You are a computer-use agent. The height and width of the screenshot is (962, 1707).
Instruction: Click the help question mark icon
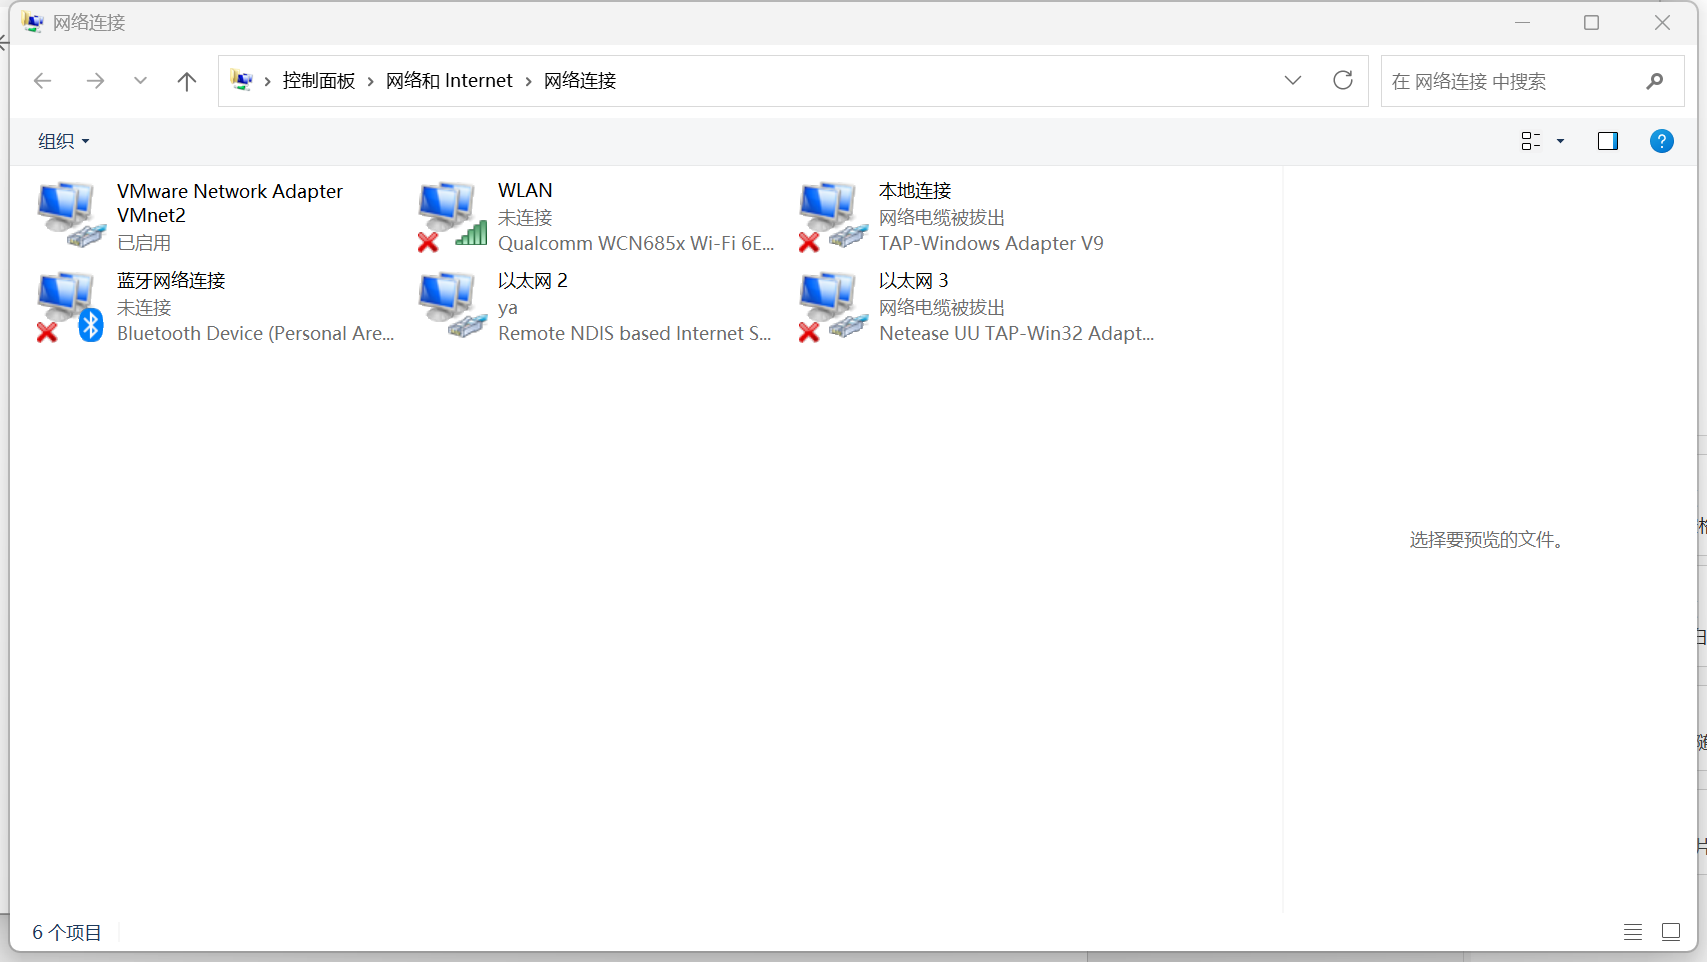[x=1661, y=141]
